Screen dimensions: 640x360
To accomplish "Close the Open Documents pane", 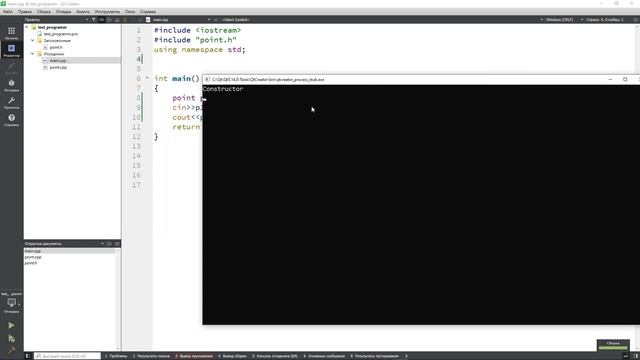I will [117, 244].
